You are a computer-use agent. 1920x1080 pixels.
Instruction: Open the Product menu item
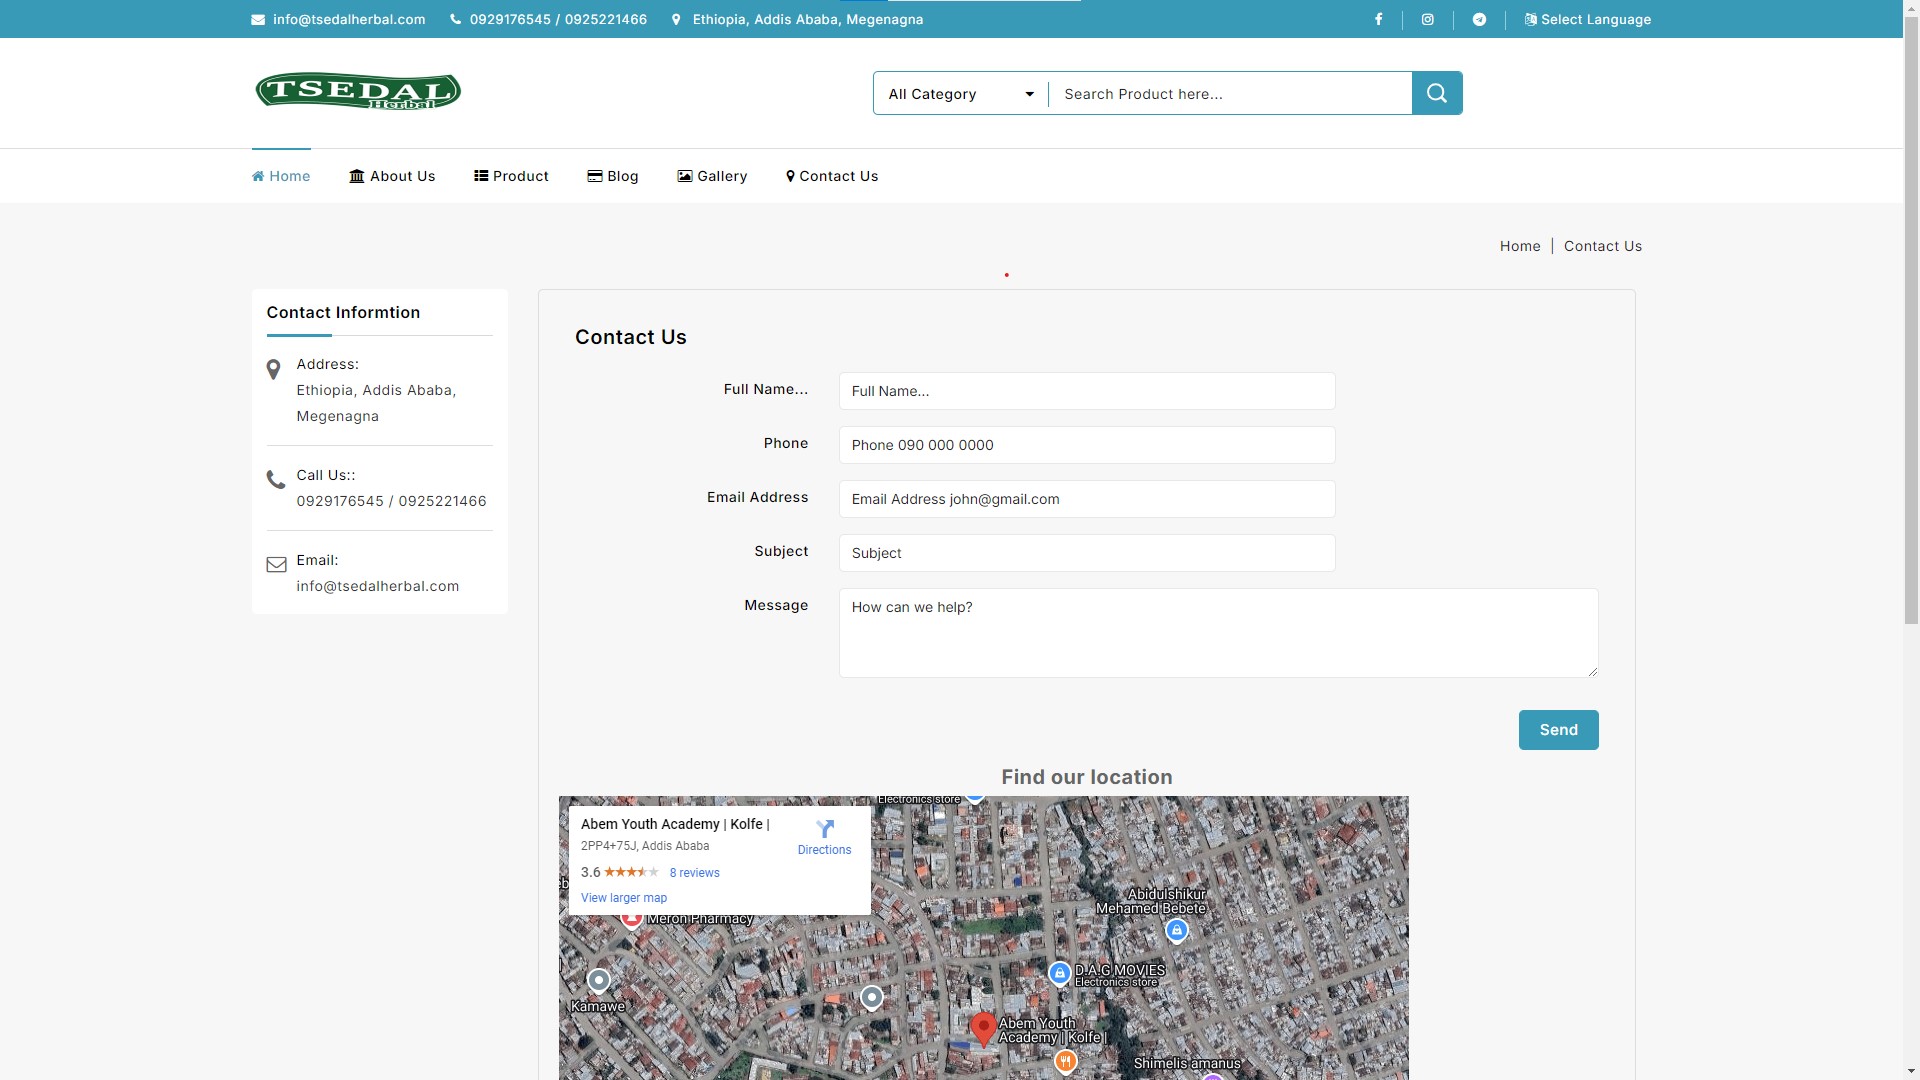pos(511,176)
